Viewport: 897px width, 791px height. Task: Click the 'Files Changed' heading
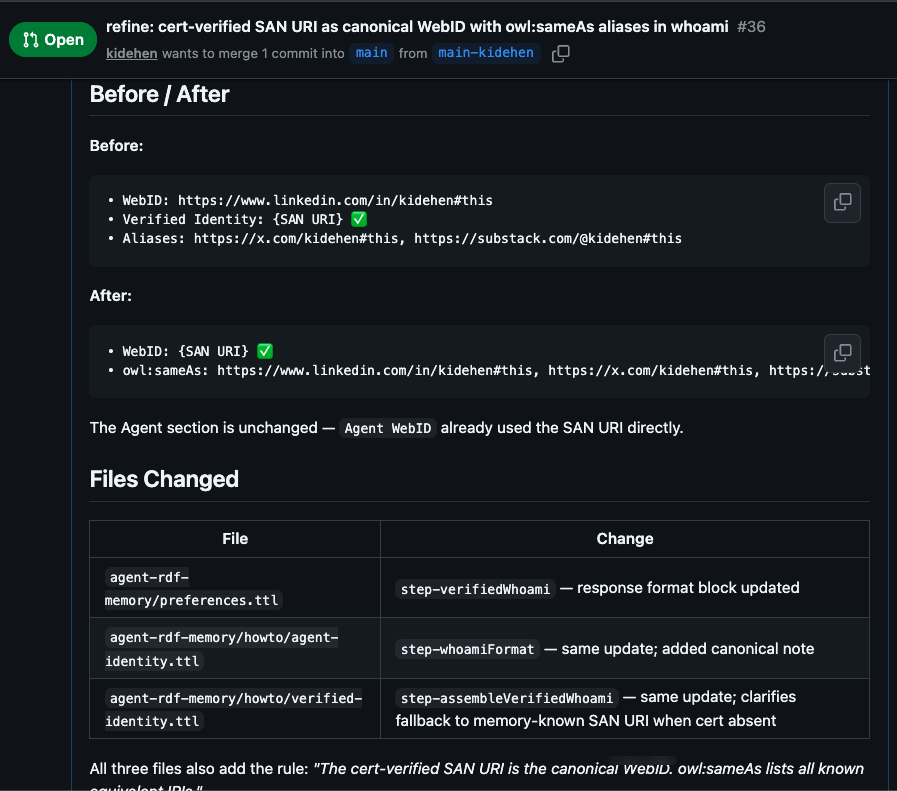(164, 479)
